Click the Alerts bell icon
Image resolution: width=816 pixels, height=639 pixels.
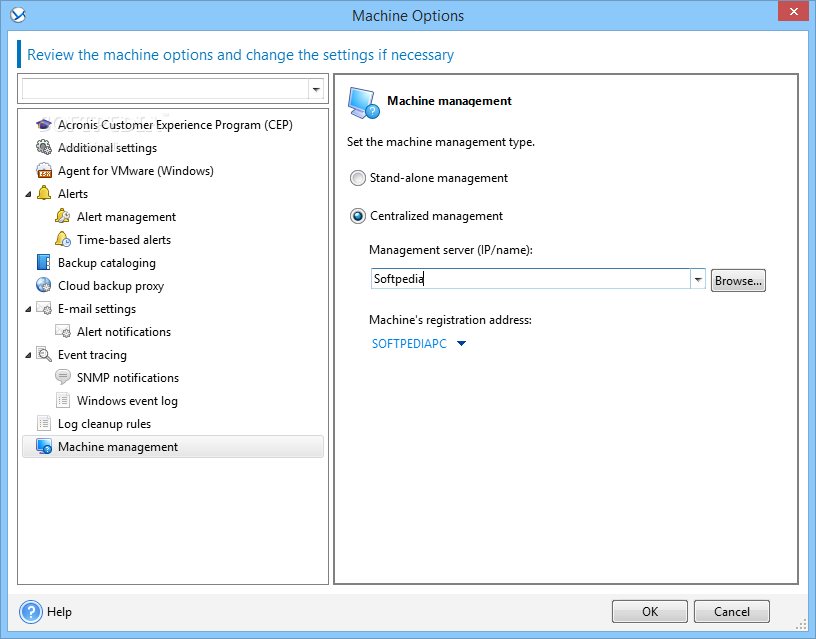44,194
